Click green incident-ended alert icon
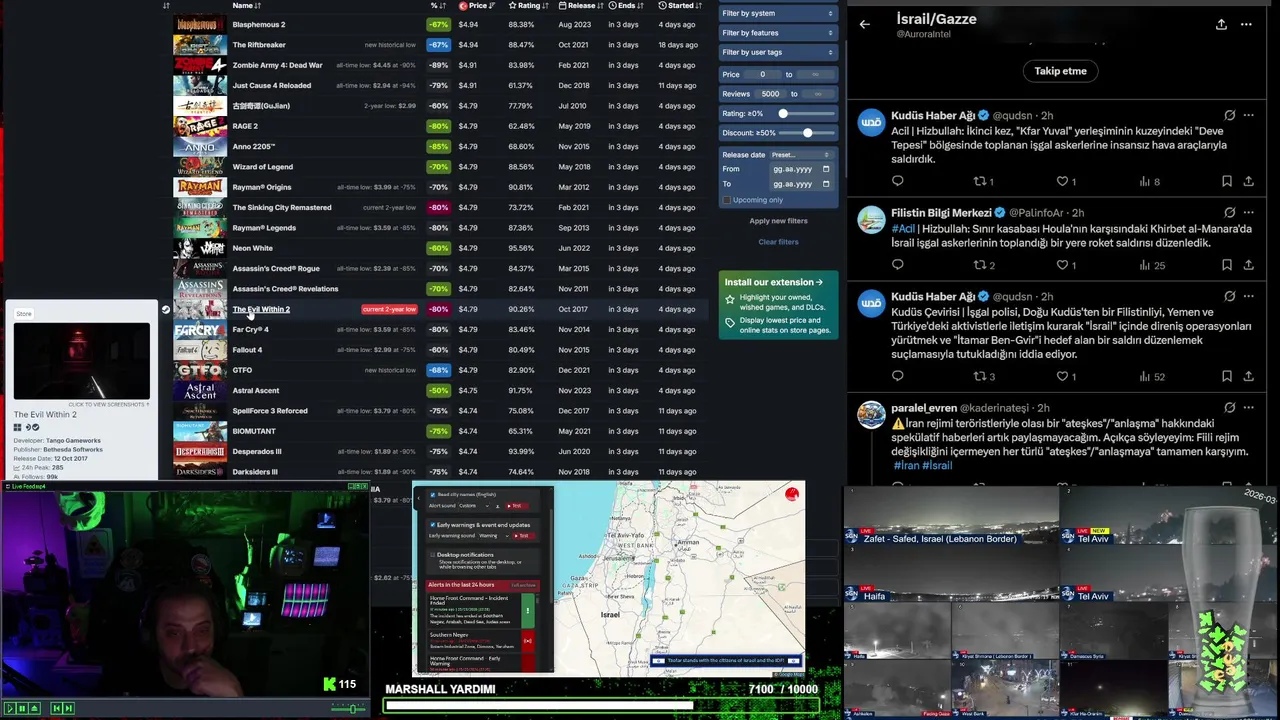Viewport: 1280px width, 720px height. (x=527, y=610)
